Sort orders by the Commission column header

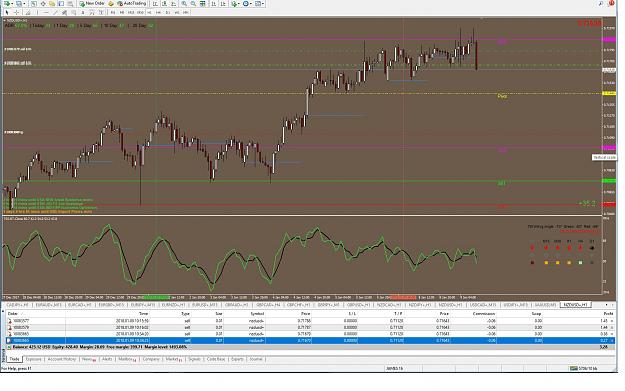(x=483, y=314)
